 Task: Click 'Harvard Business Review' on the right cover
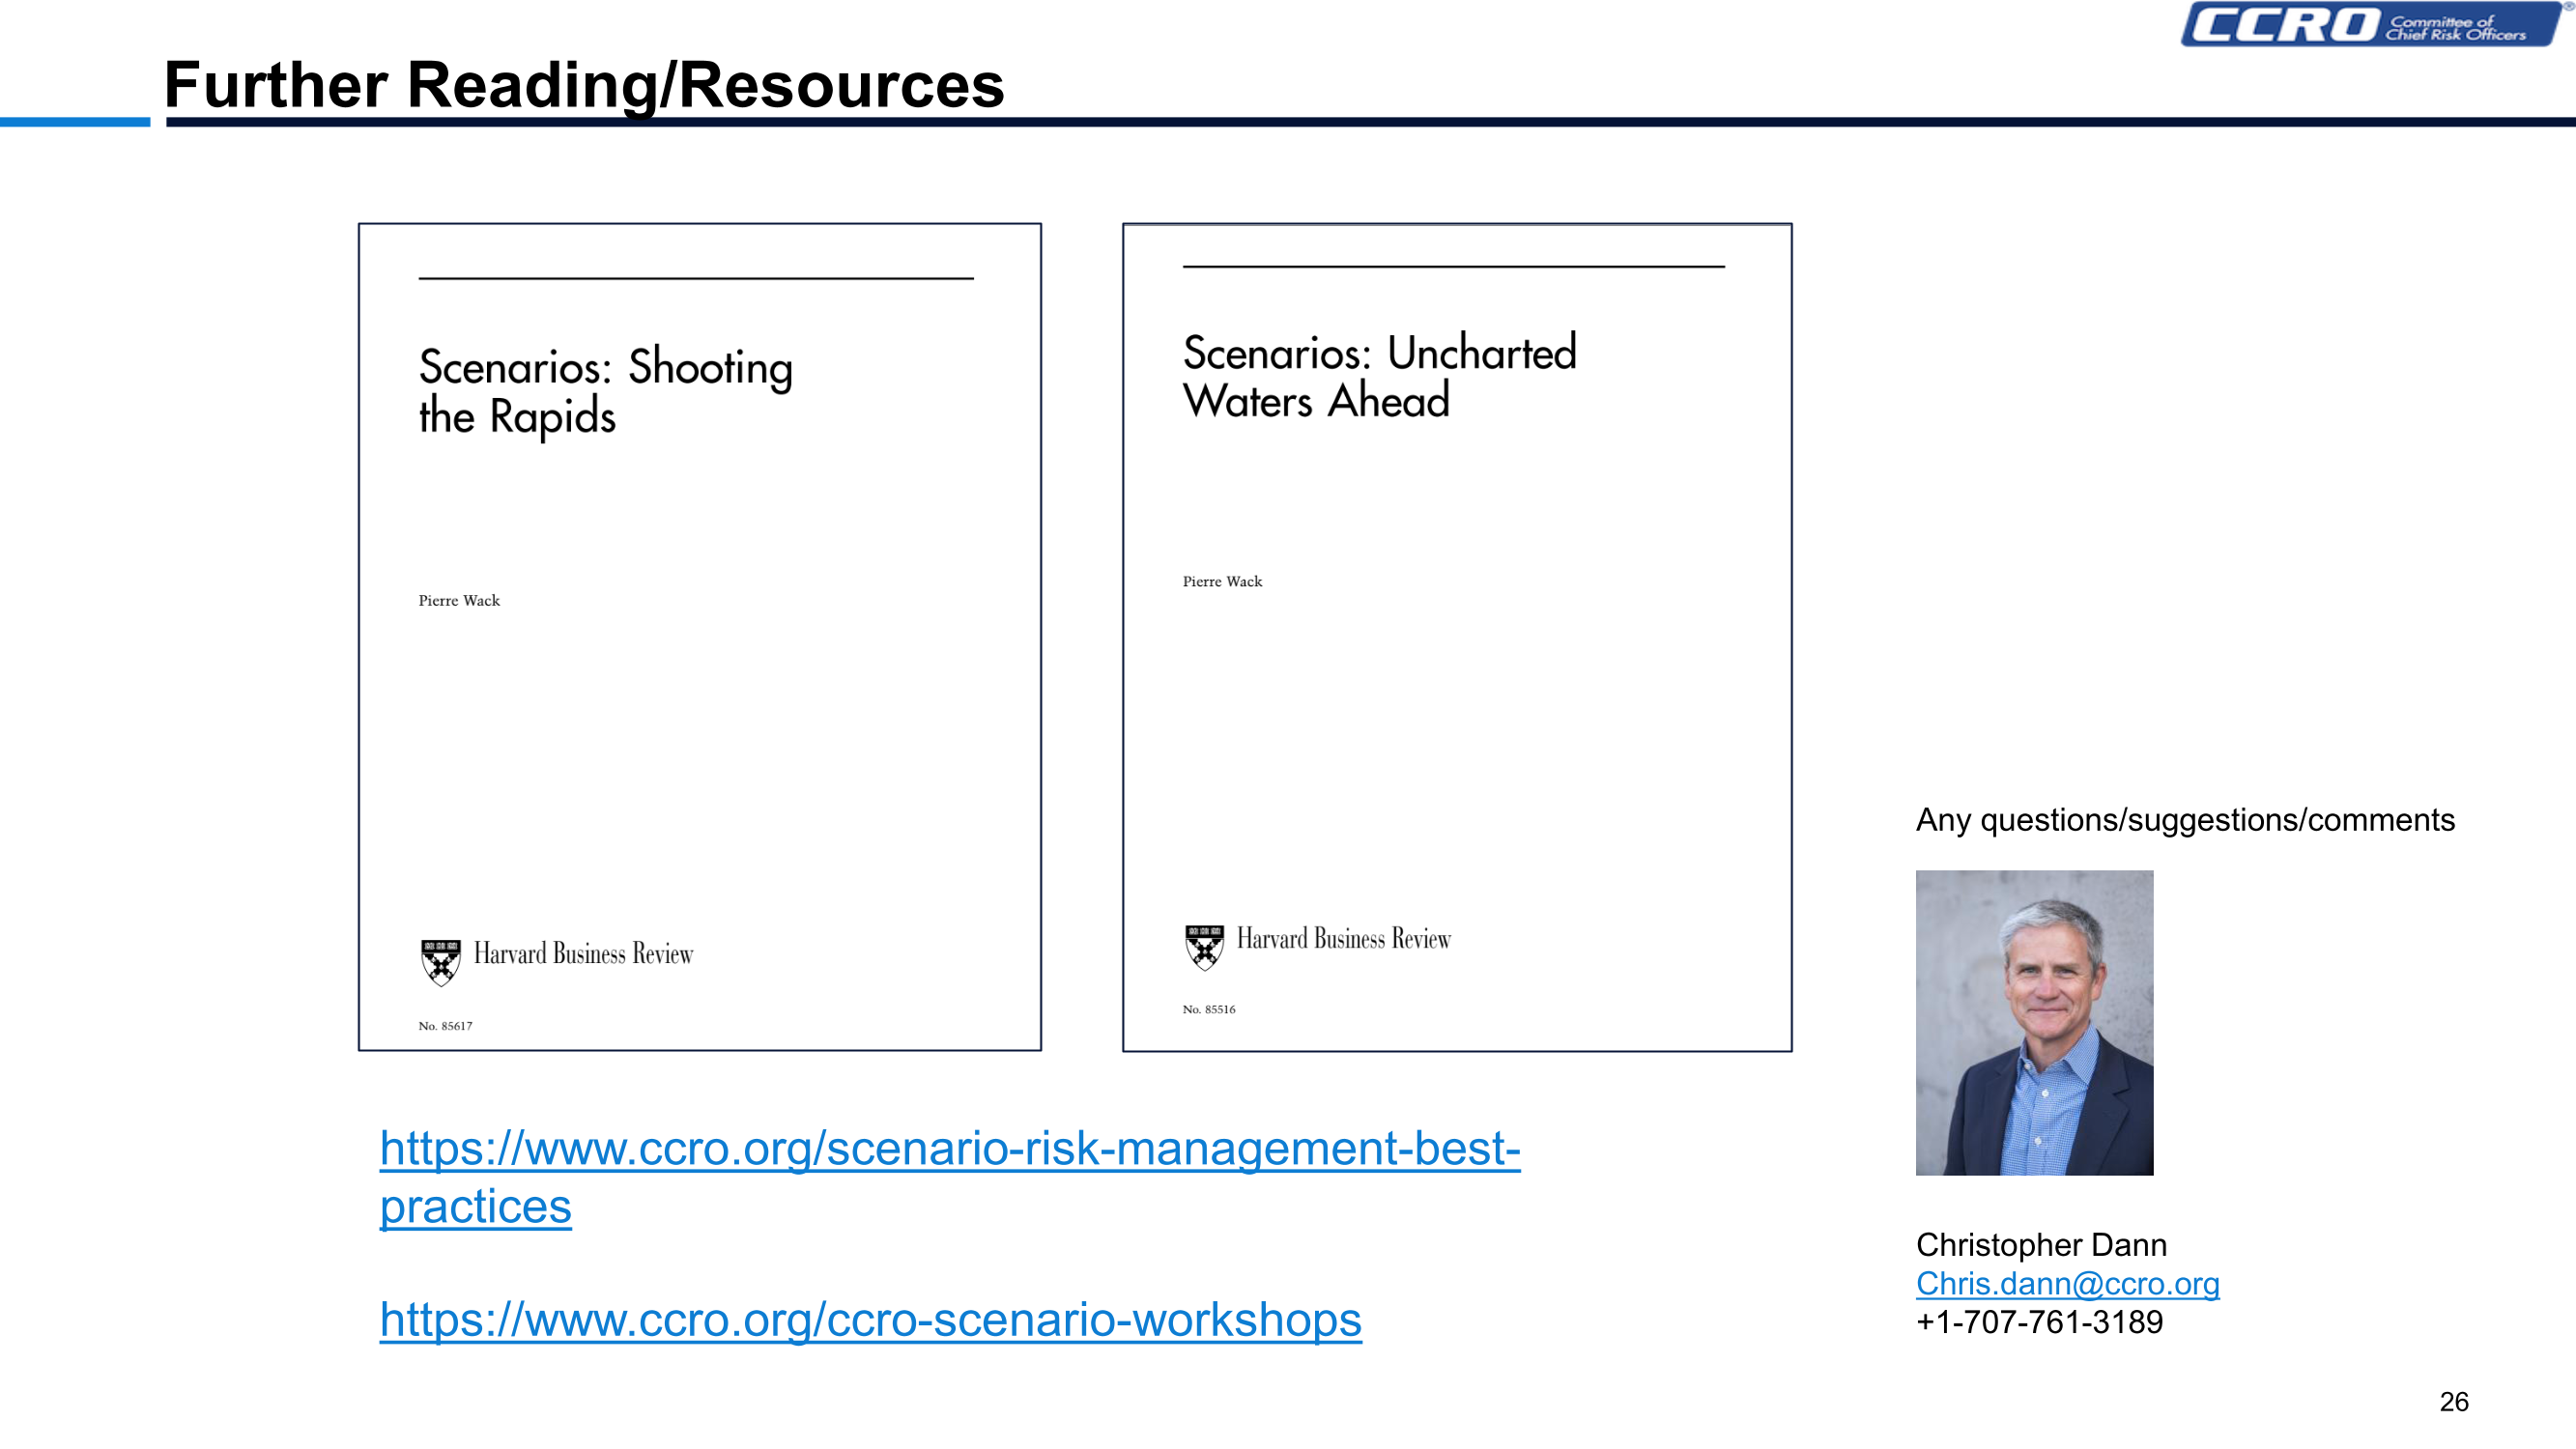click(1343, 938)
